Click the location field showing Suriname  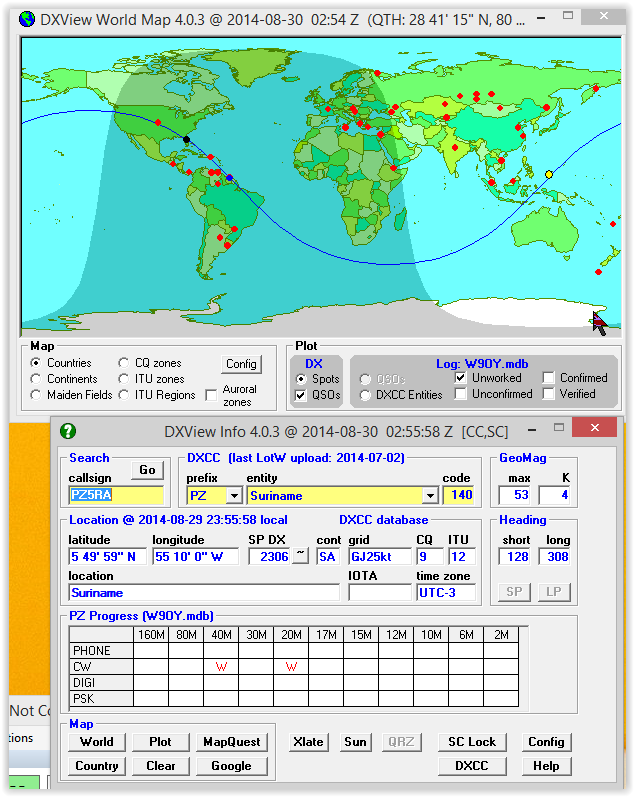(204, 592)
